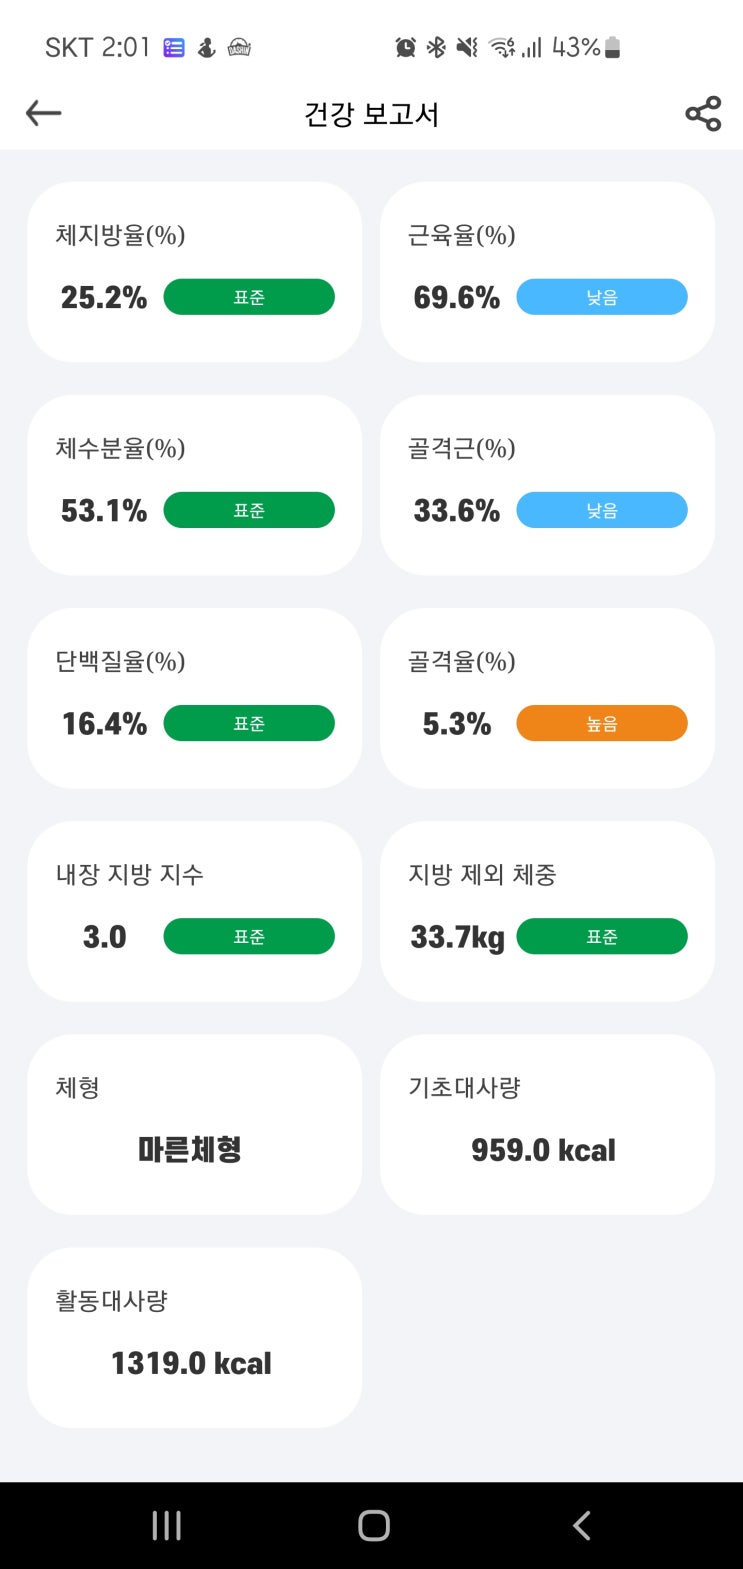Open the 활동대사량 1319.0 kcal card
Screen dimensions: 743x1569
pos(194,1337)
